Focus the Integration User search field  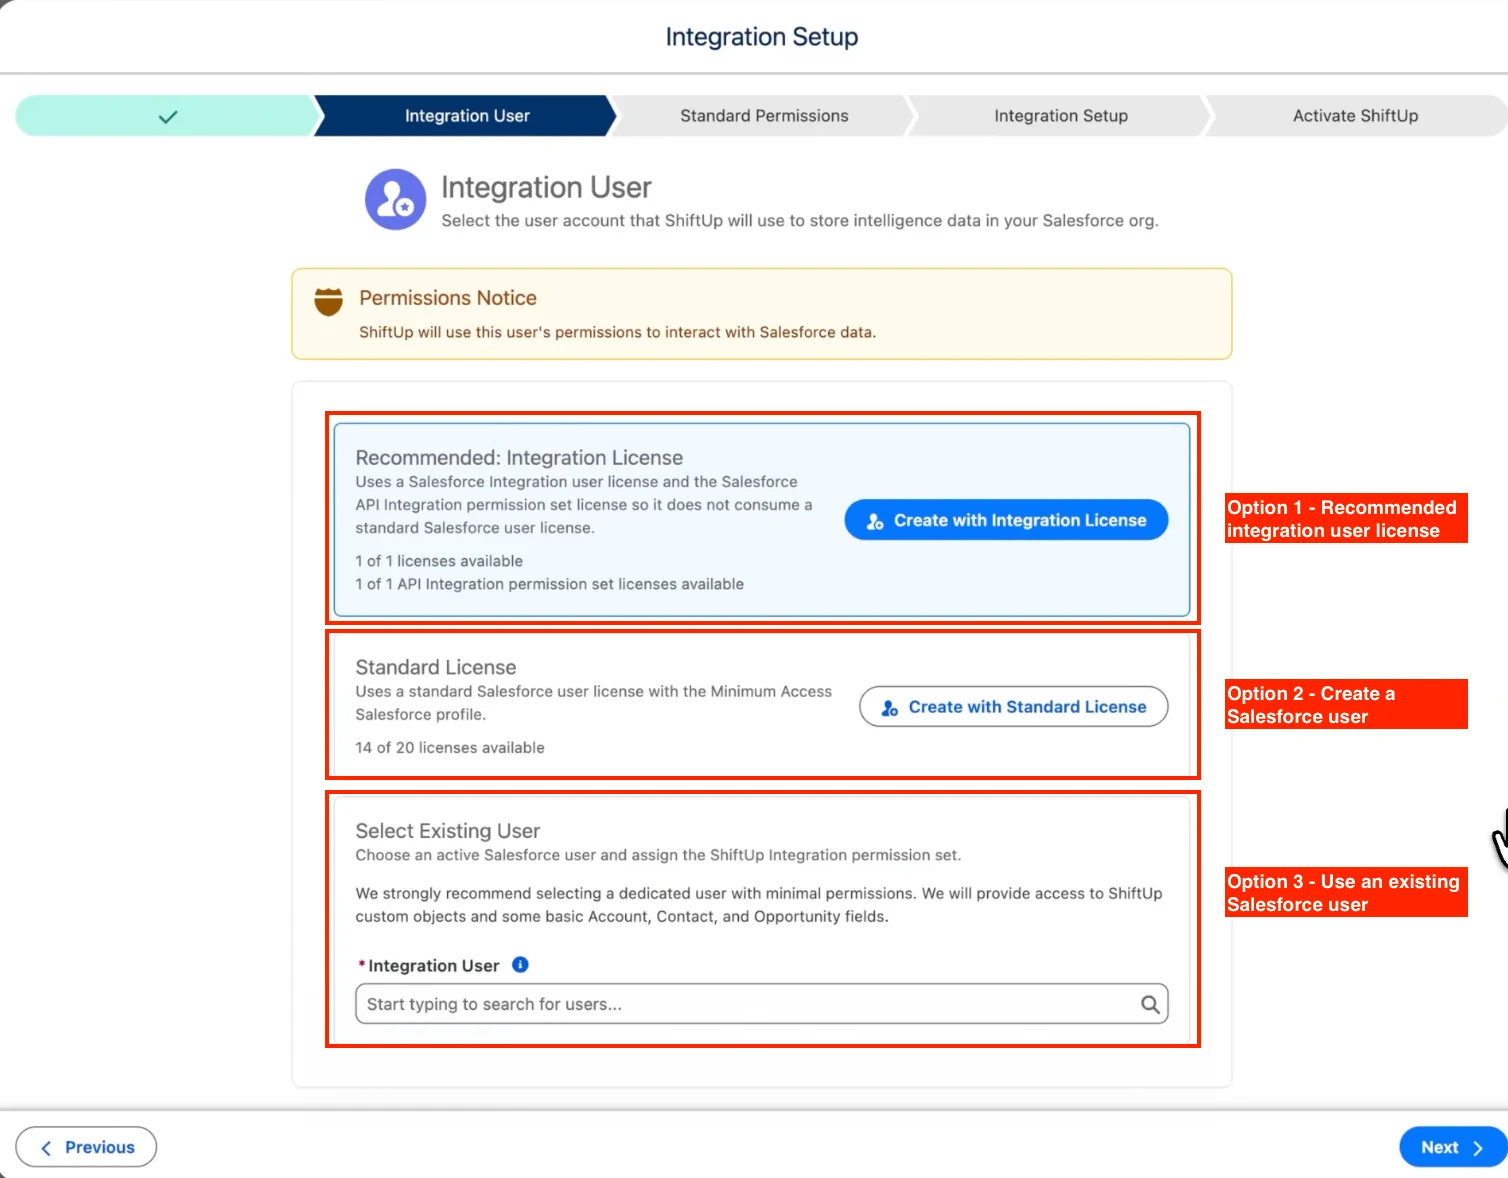pos(762,1004)
